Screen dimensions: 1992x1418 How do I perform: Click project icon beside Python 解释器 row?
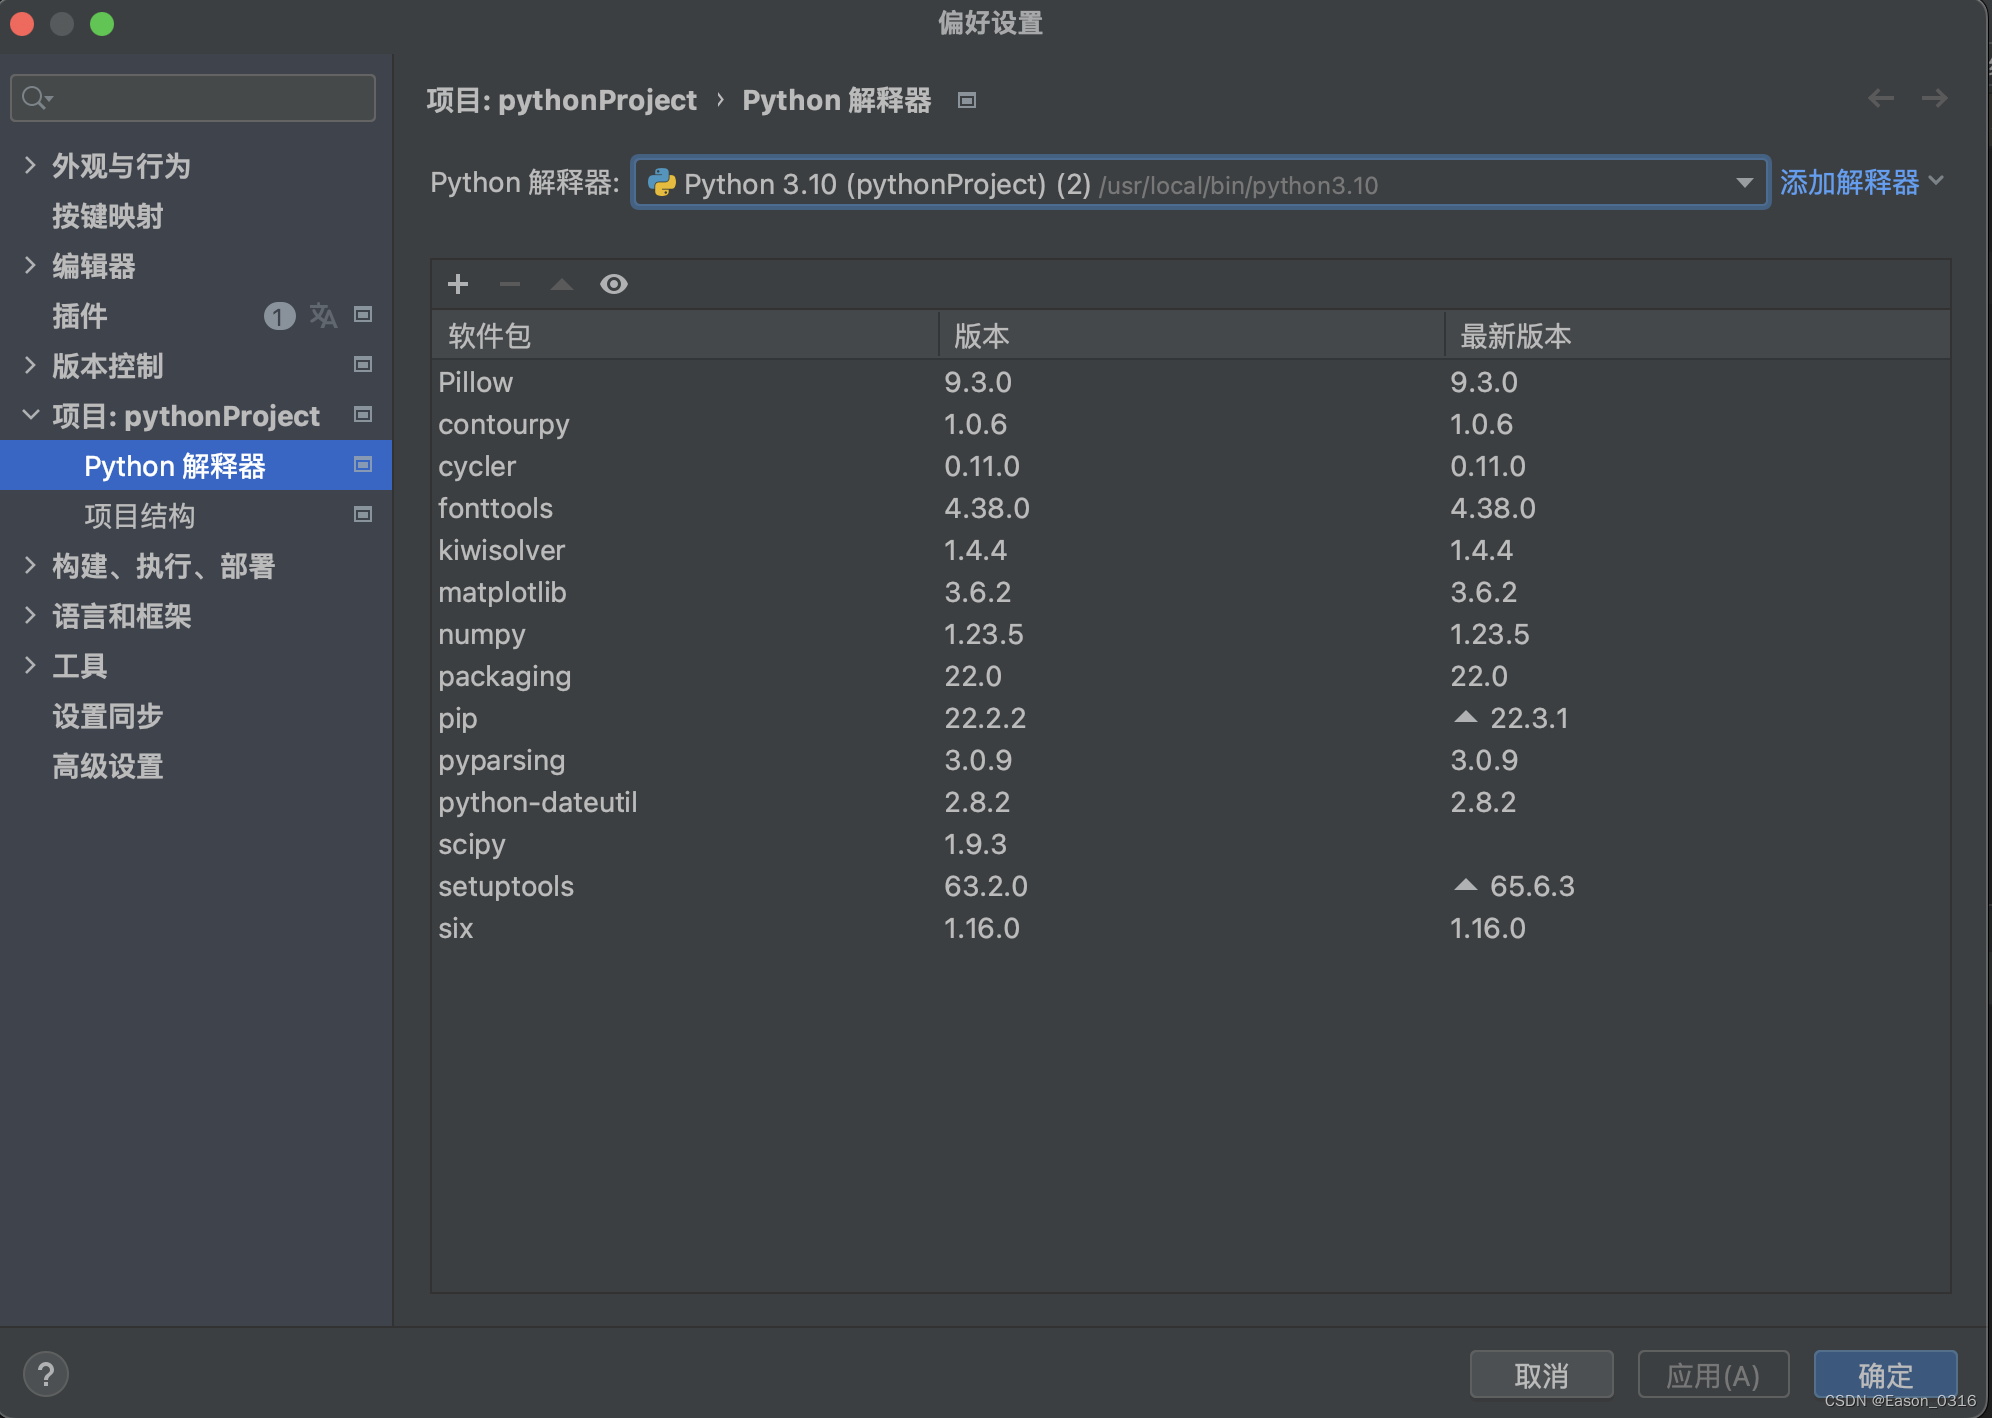tap(363, 465)
